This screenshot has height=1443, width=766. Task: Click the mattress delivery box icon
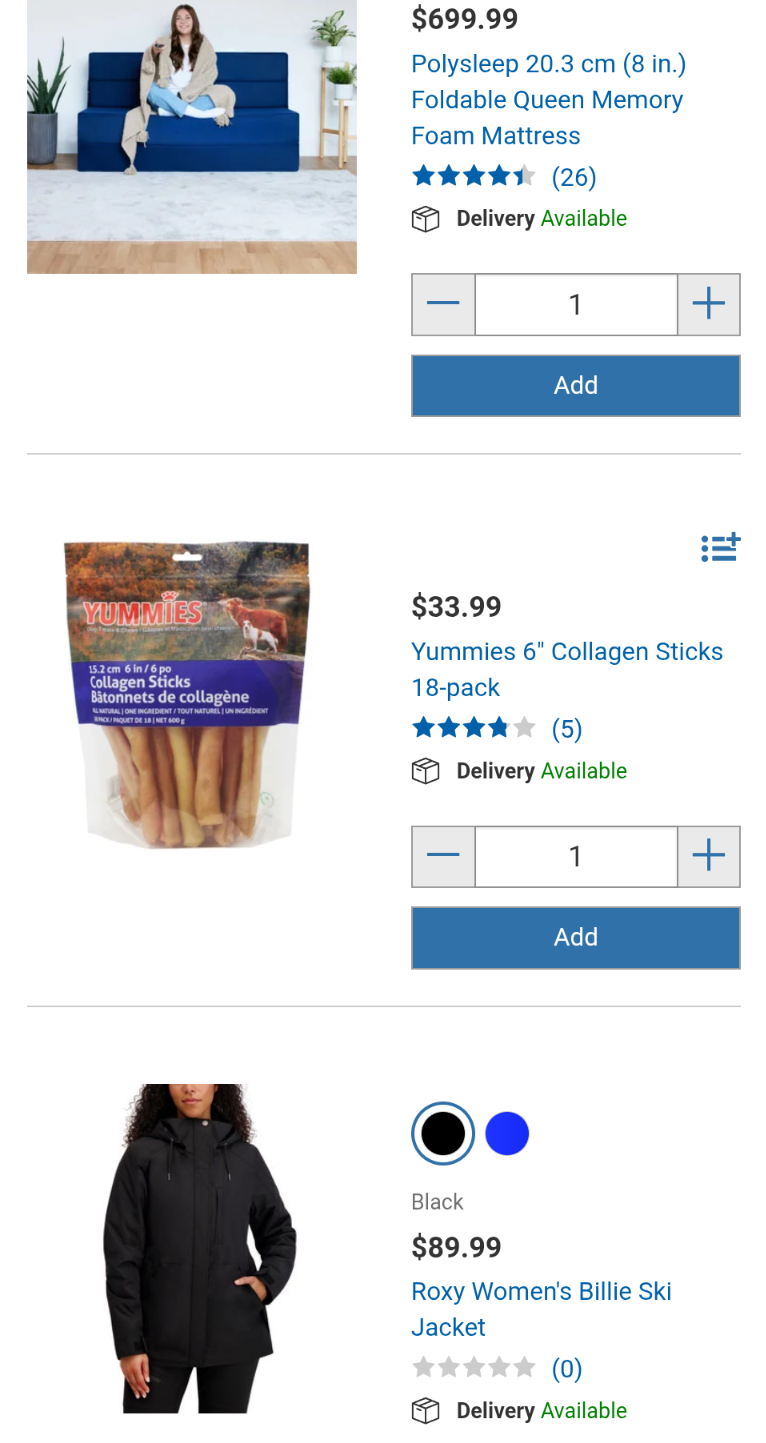[x=426, y=219]
